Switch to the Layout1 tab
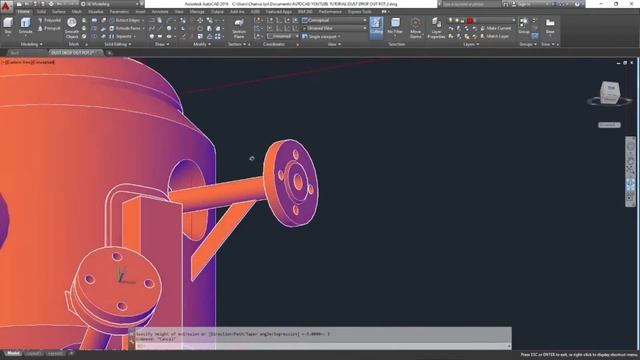The image size is (640, 360). pyautogui.click(x=33, y=353)
